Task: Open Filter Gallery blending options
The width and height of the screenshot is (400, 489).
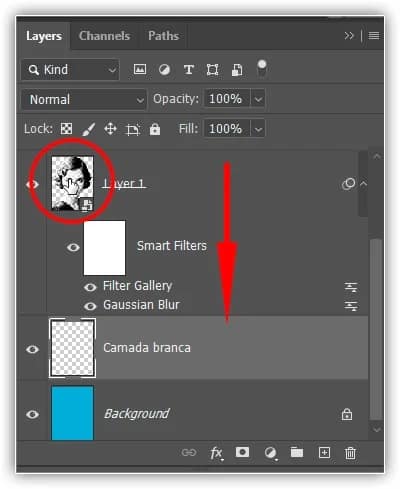Action: tap(351, 287)
